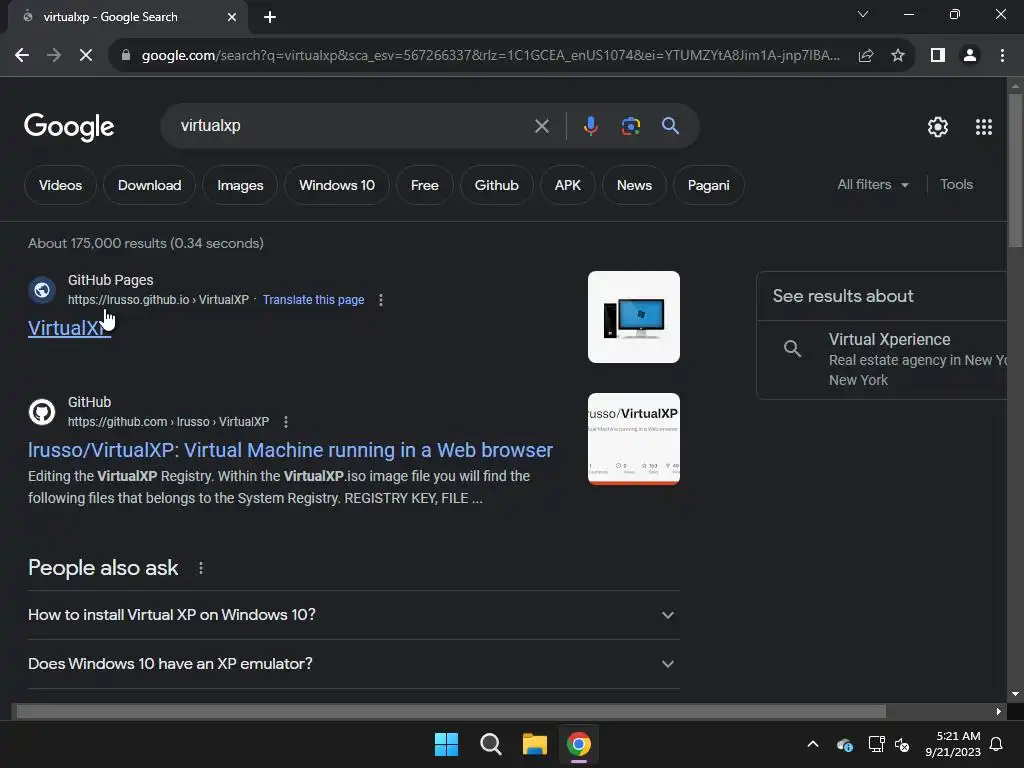Launch File Explorer from taskbar
Viewport: 1024px width, 768px height.
click(x=535, y=744)
